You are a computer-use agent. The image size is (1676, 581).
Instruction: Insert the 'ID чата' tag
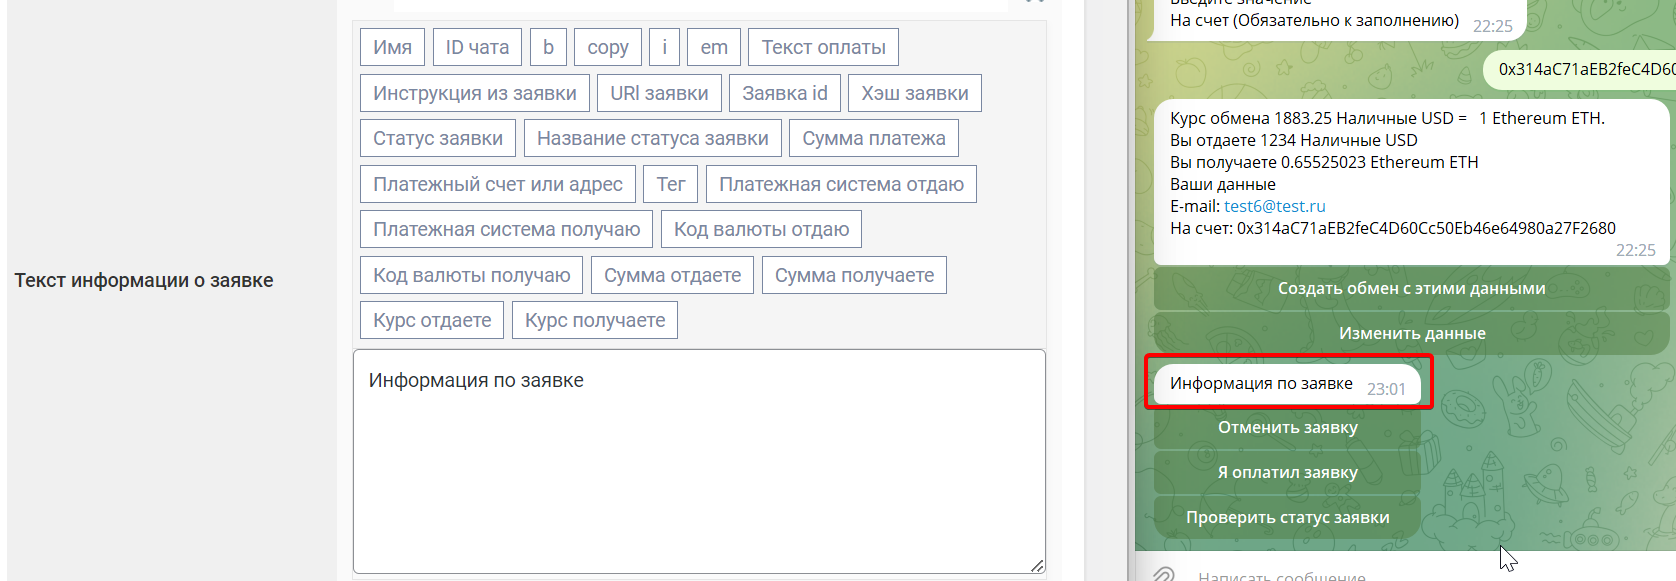477,47
